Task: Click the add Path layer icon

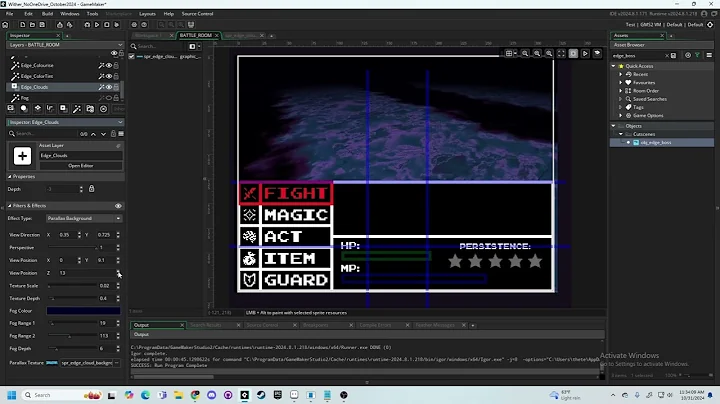Action: coord(50,108)
